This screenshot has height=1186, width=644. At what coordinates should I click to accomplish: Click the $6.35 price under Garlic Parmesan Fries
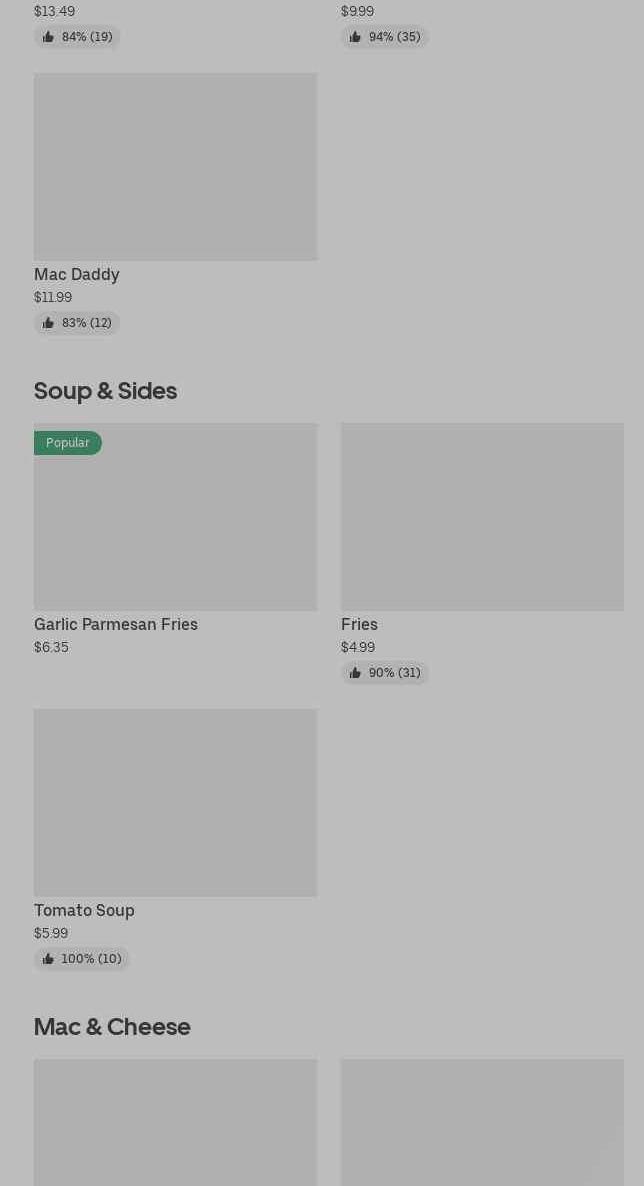[51, 647]
